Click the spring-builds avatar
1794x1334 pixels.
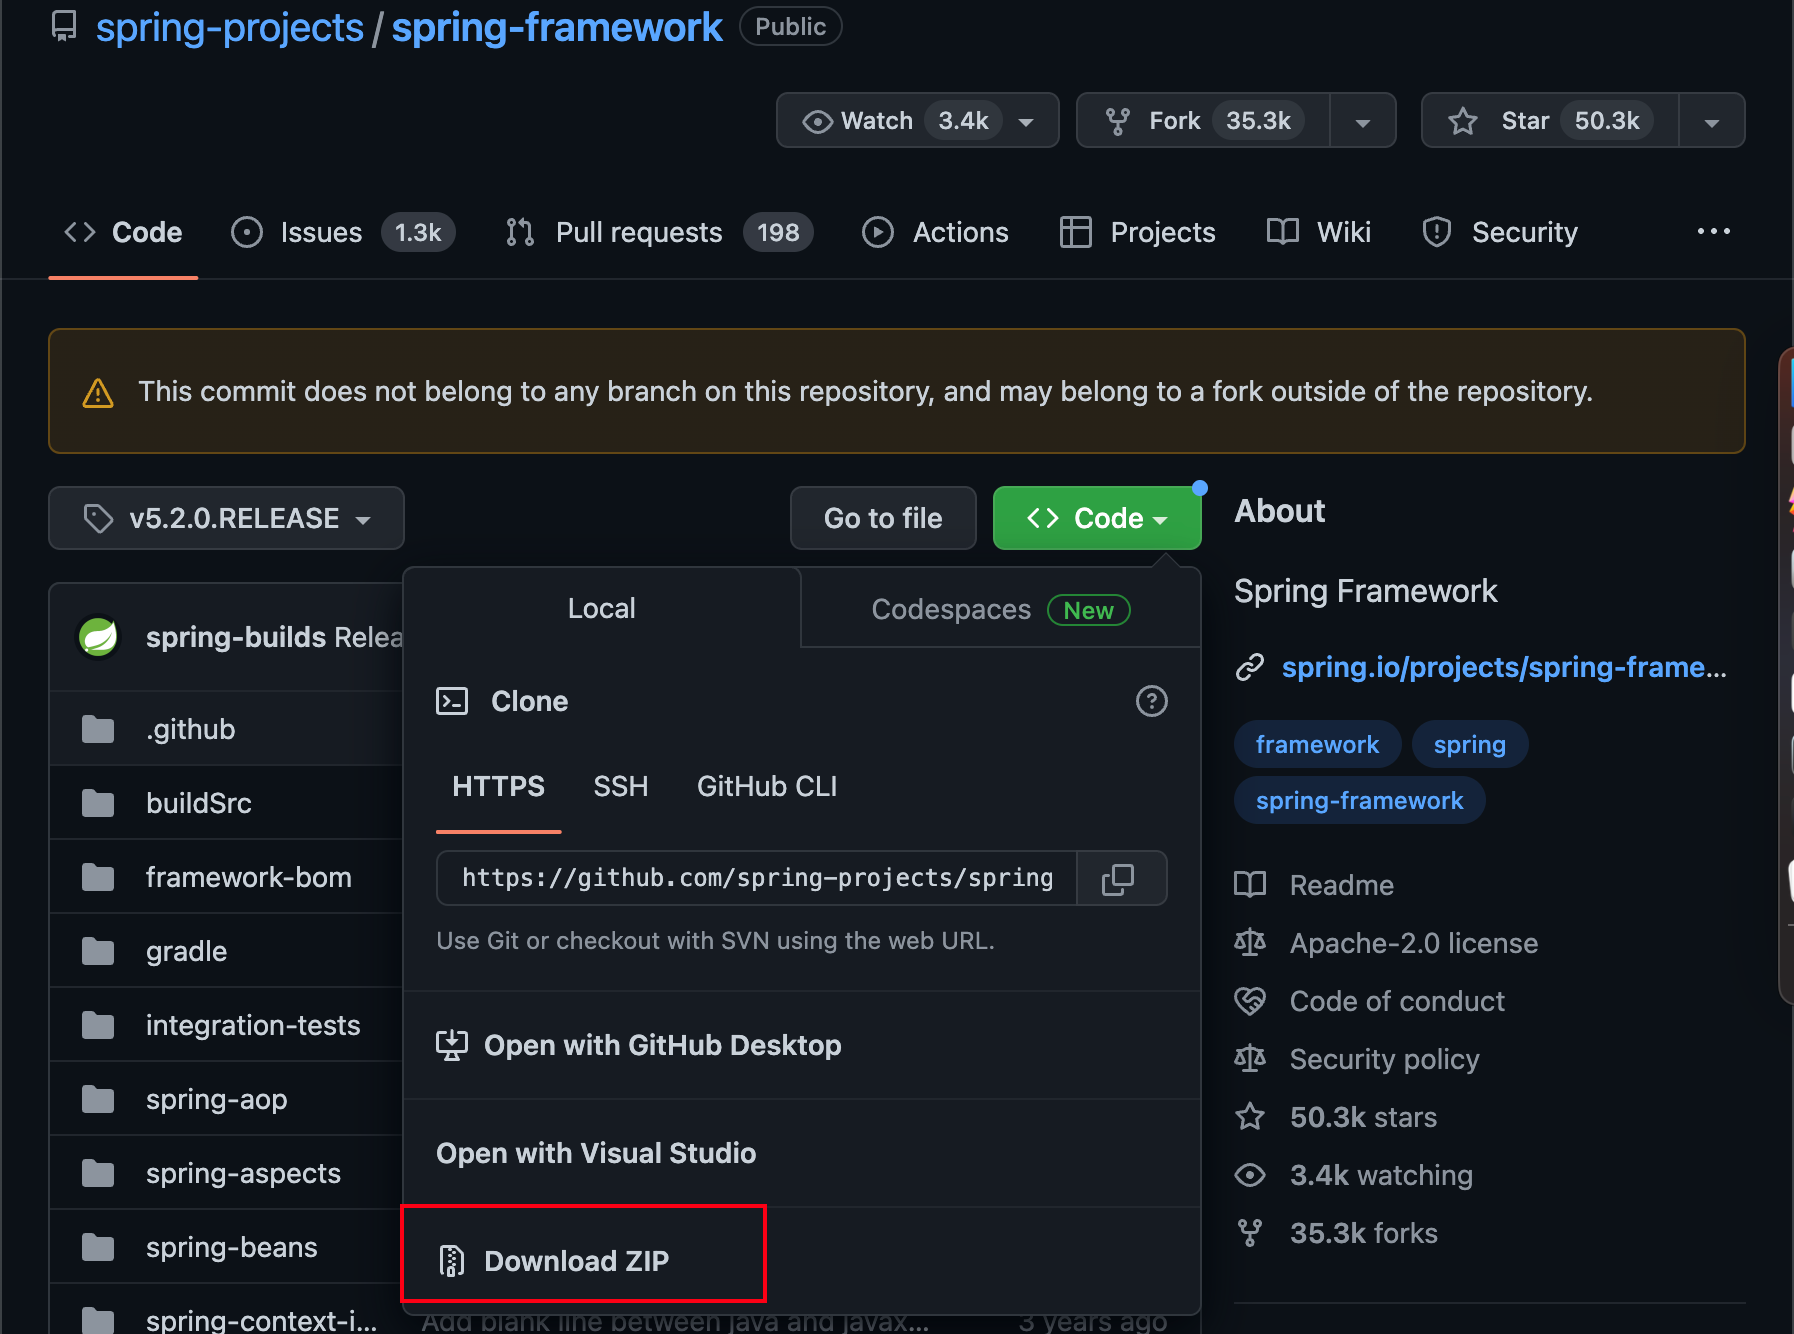(x=99, y=637)
